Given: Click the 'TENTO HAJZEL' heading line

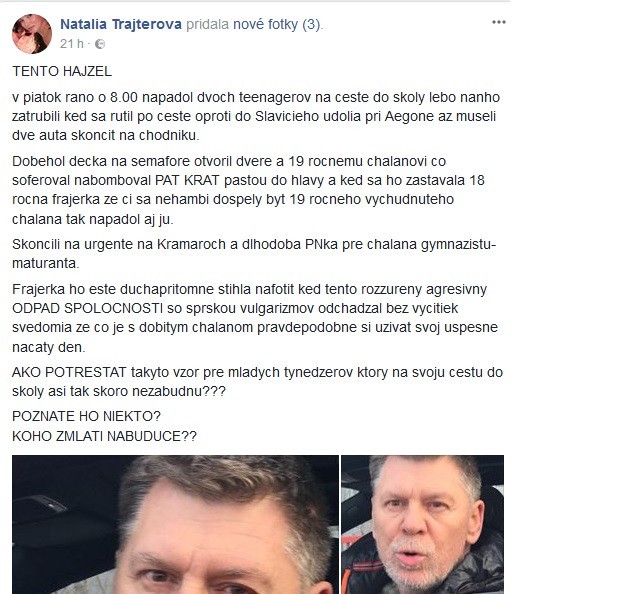Looking at the screenshot, I should [x=62, y=72].
